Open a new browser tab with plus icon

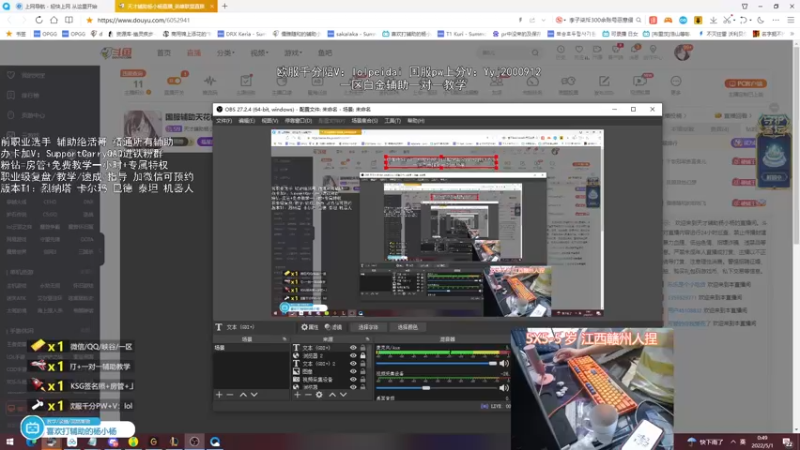click(224, 6)
